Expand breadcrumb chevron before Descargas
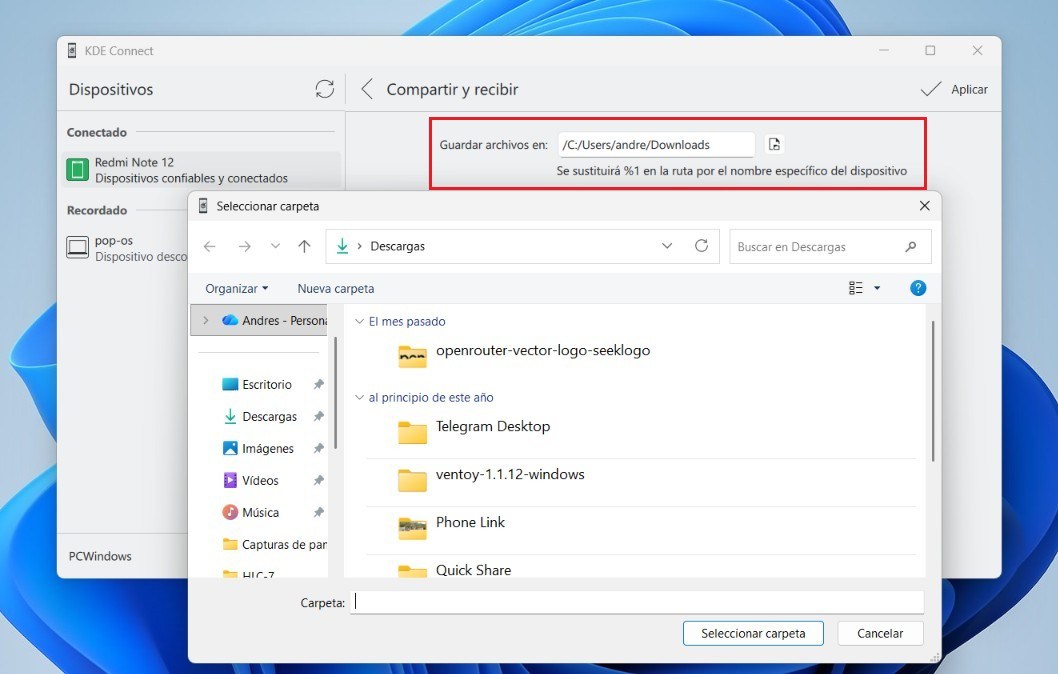 [359, 246]
